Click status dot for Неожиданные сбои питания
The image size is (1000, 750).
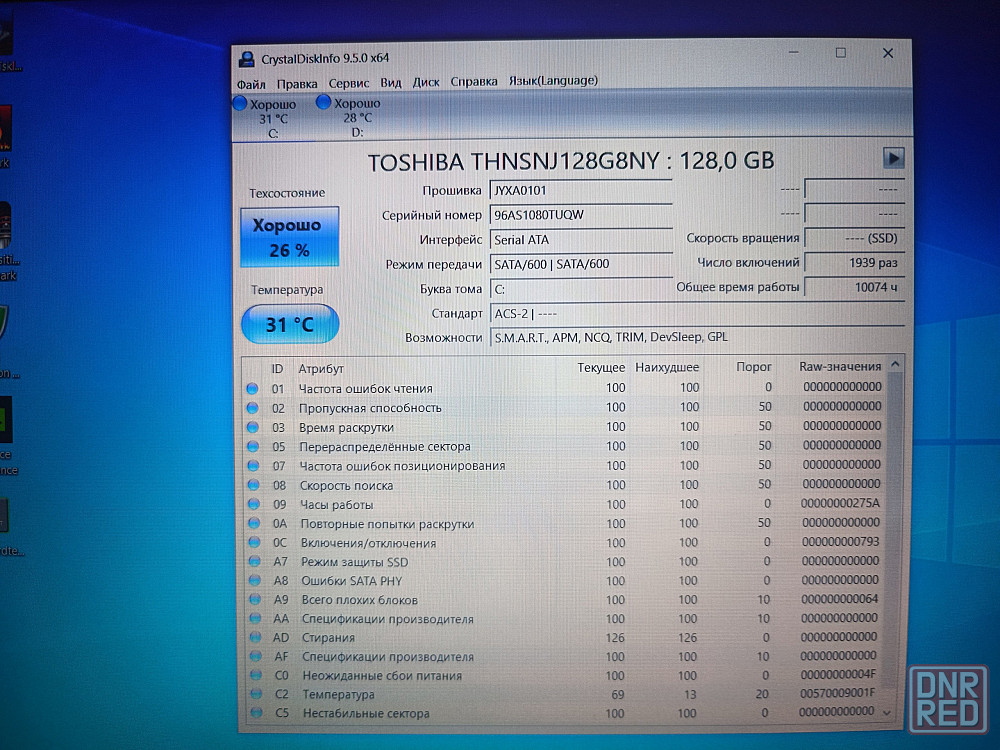256,675
